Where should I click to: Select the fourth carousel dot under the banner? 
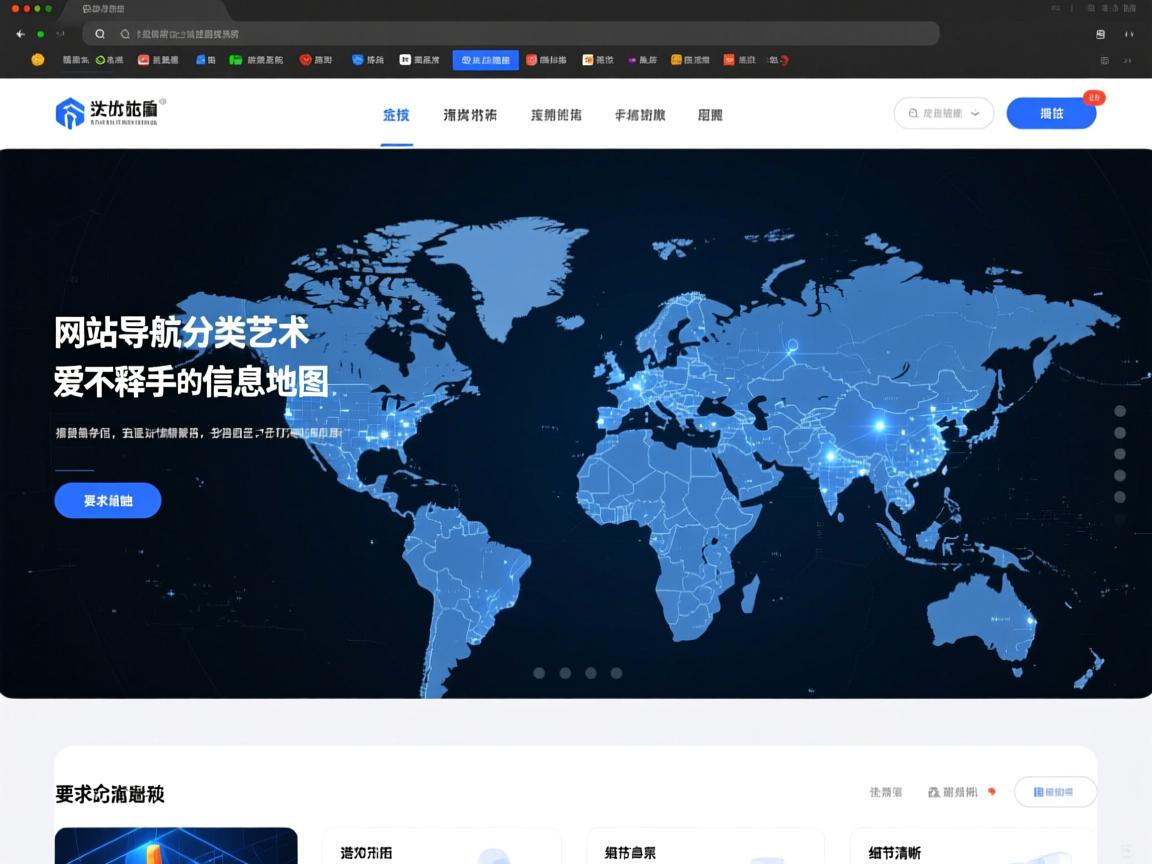click(614, 673)
